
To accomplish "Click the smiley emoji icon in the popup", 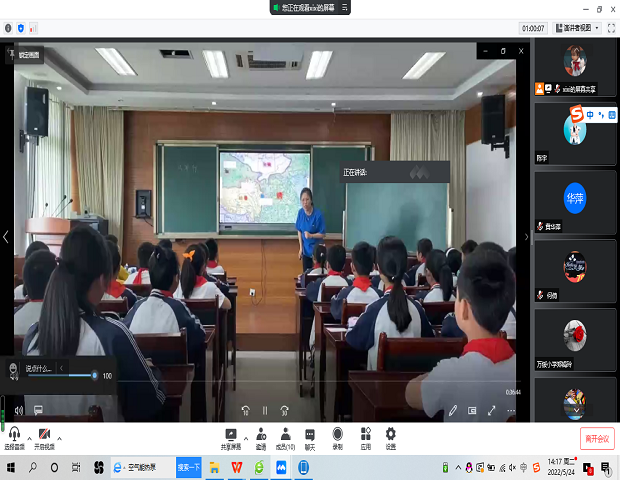I will tap(13, 368).
